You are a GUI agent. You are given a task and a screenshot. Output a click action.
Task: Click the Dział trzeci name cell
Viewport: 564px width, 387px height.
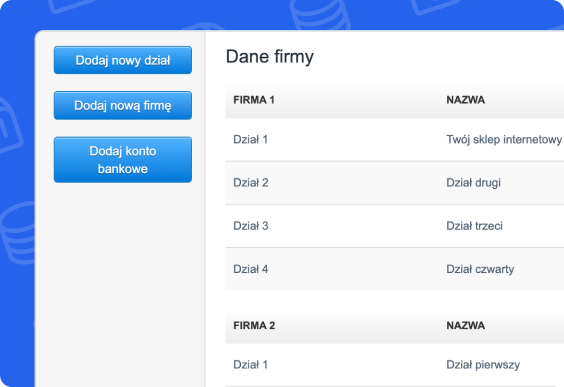(x=474, y=226)
